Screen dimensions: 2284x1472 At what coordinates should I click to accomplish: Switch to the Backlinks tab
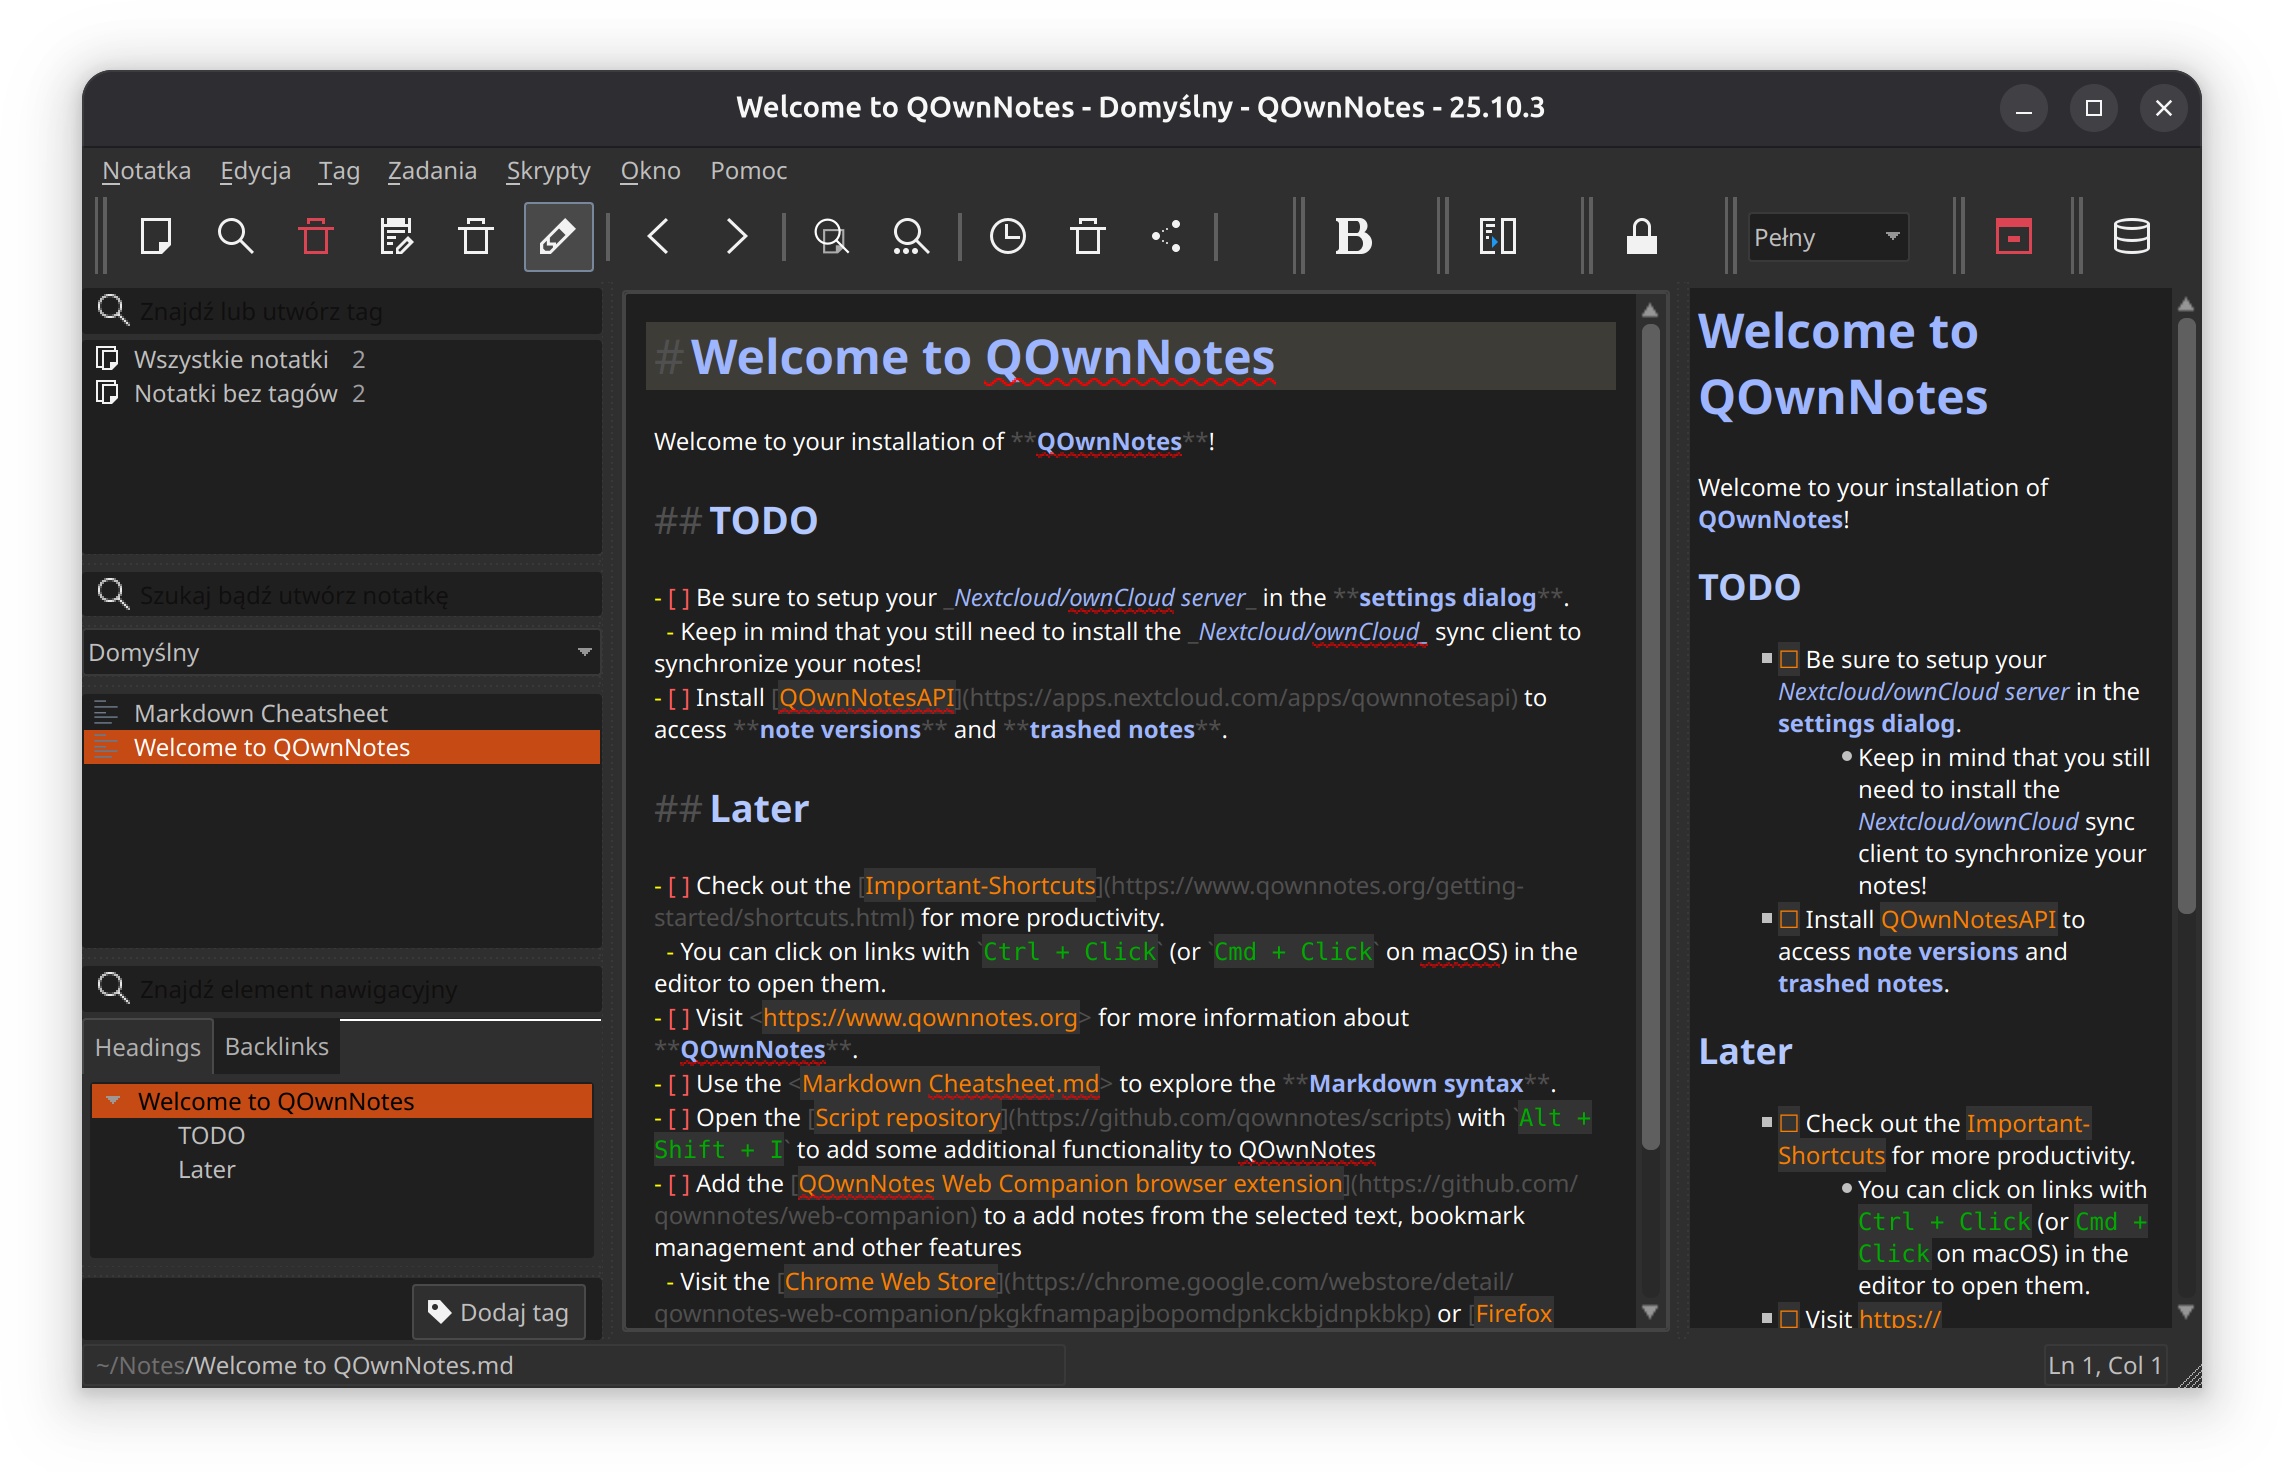point(276,1046)
